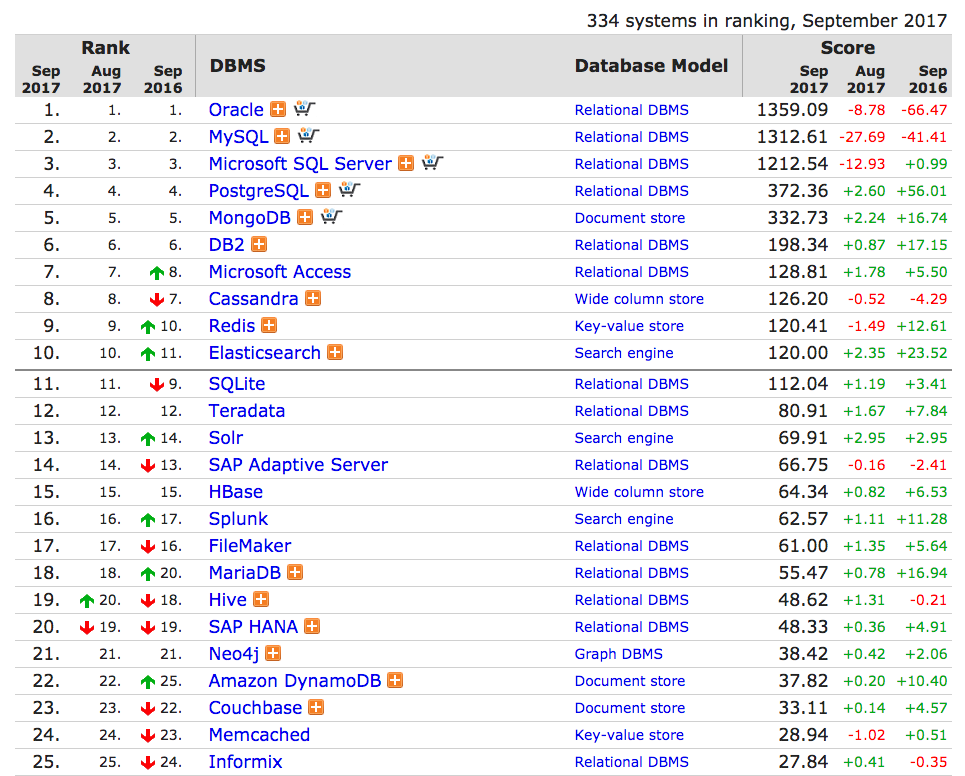The width and height of the screenshot is (965, 776).
Task: Expand the orange plus next to Oracle
Action: tap(278, 110)
